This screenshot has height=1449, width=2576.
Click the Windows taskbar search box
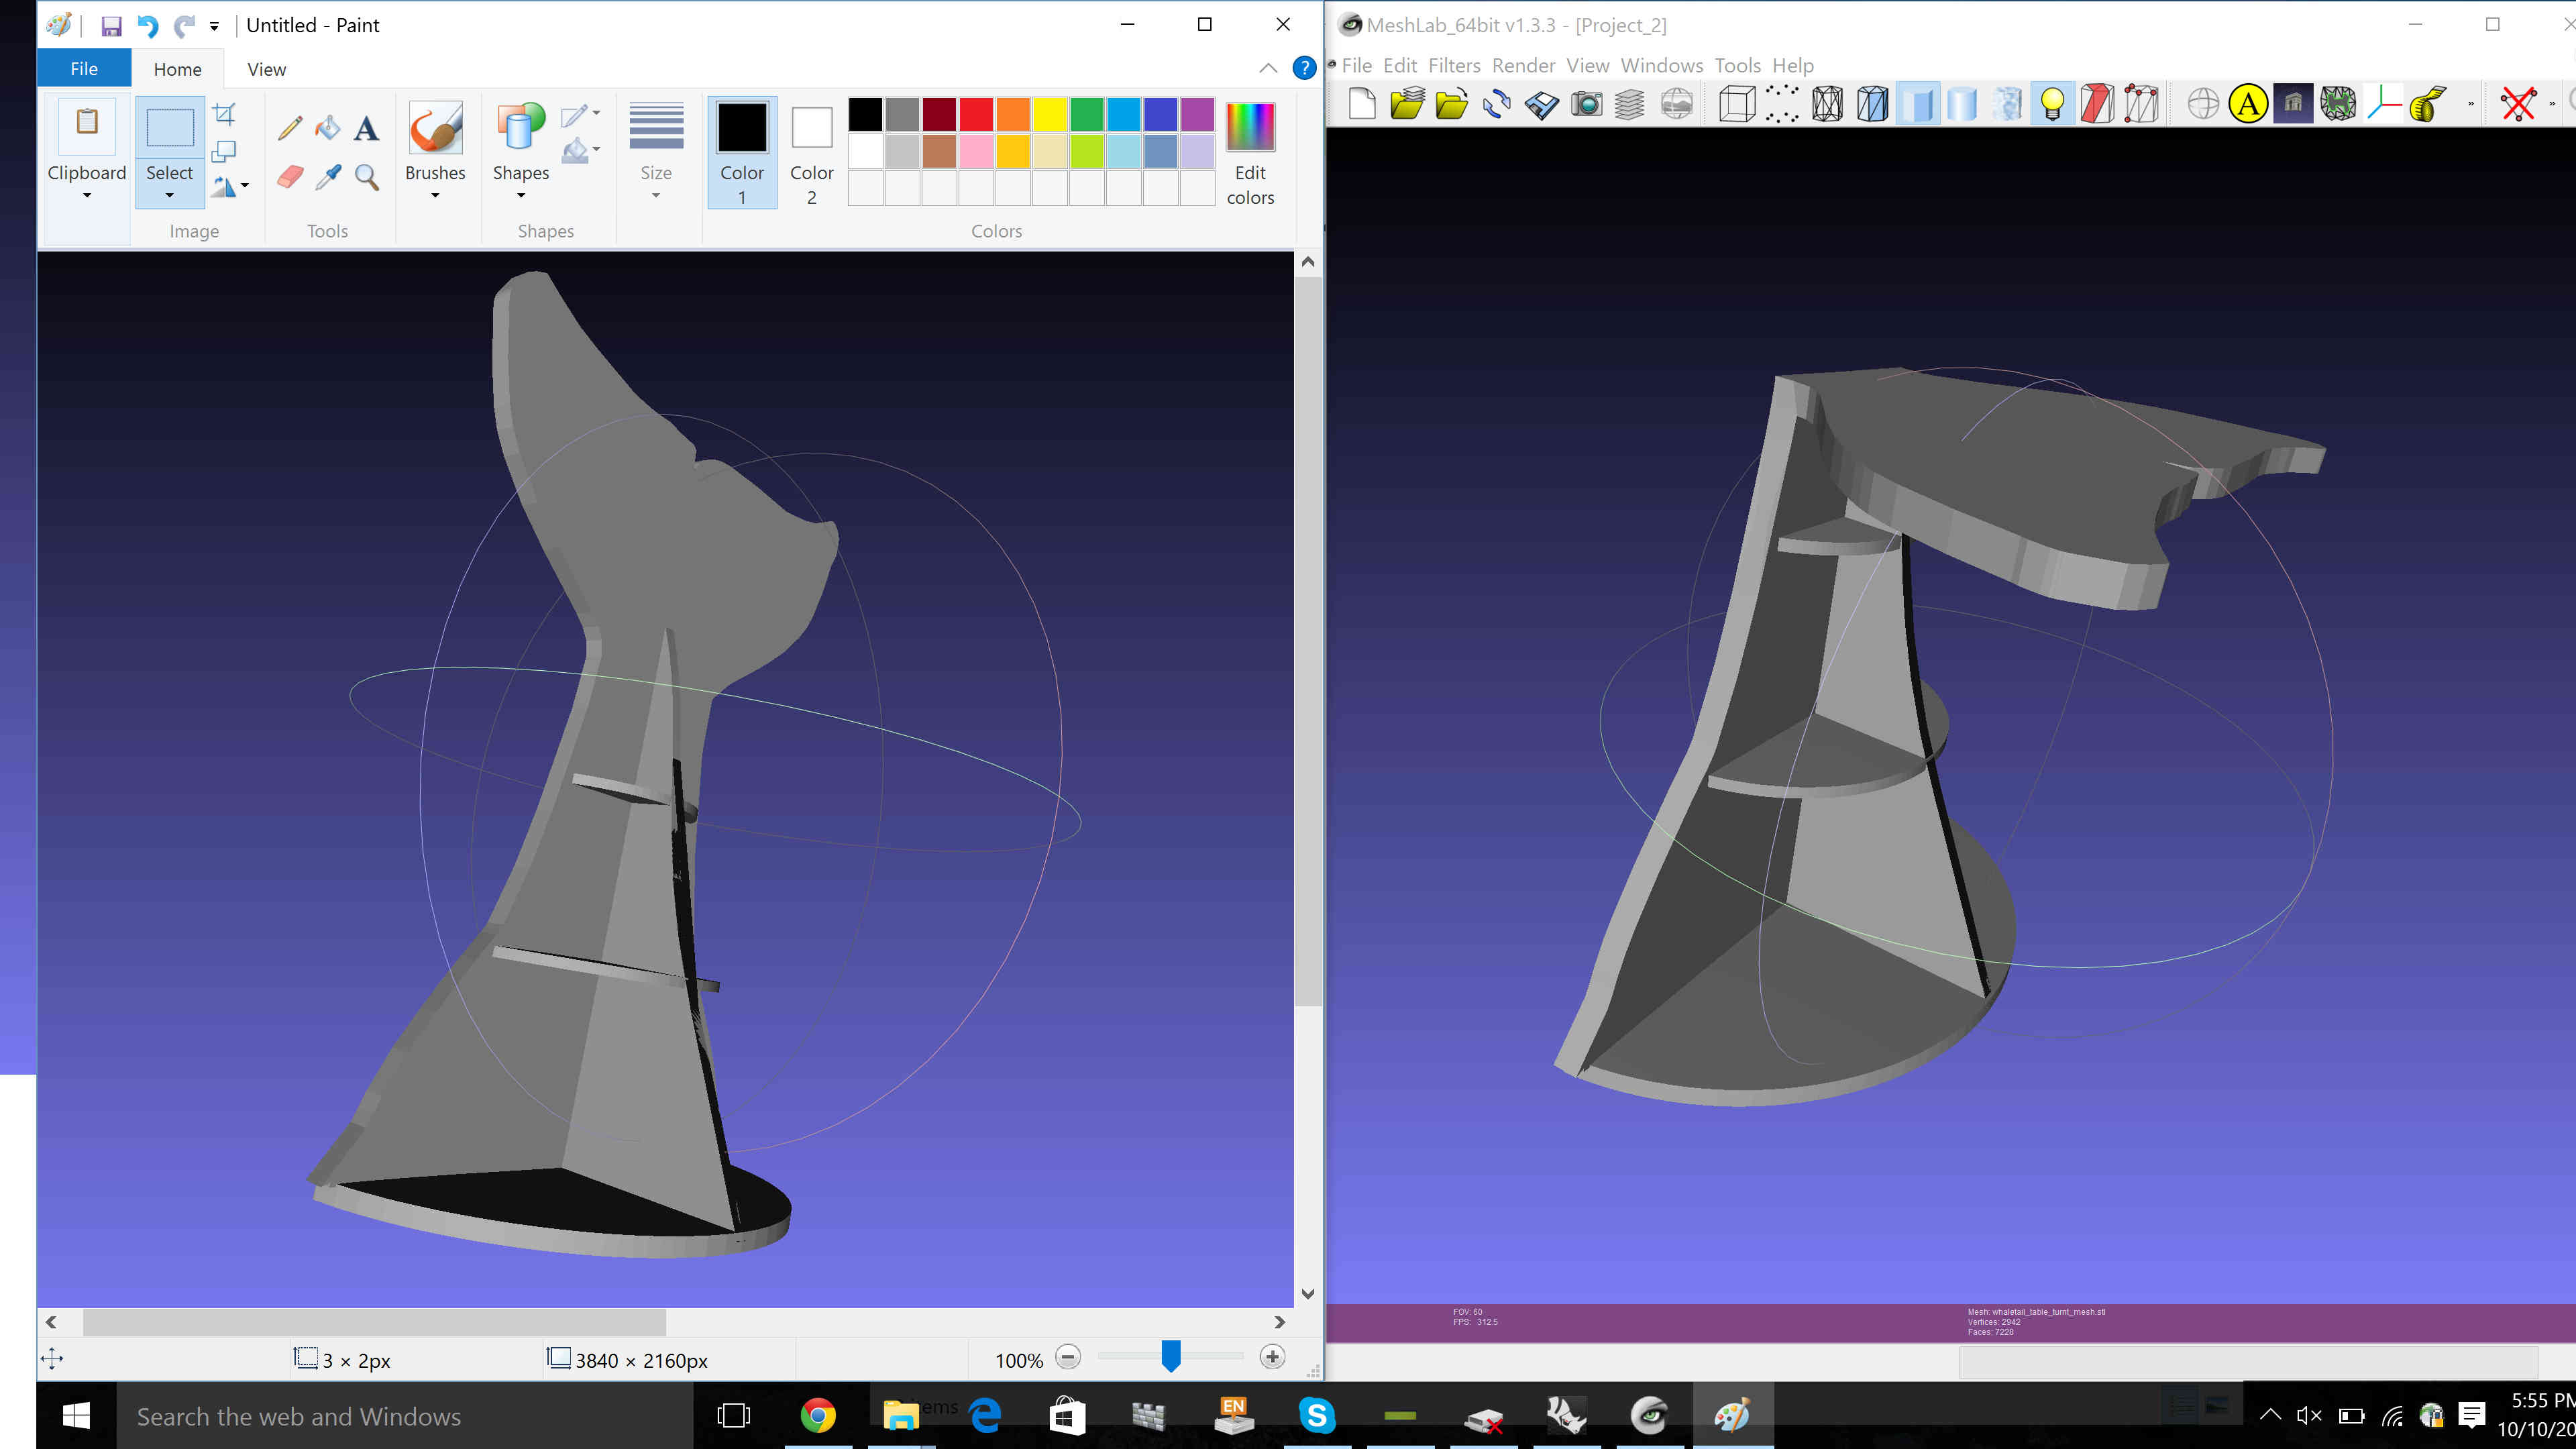tap(405, 1416)
